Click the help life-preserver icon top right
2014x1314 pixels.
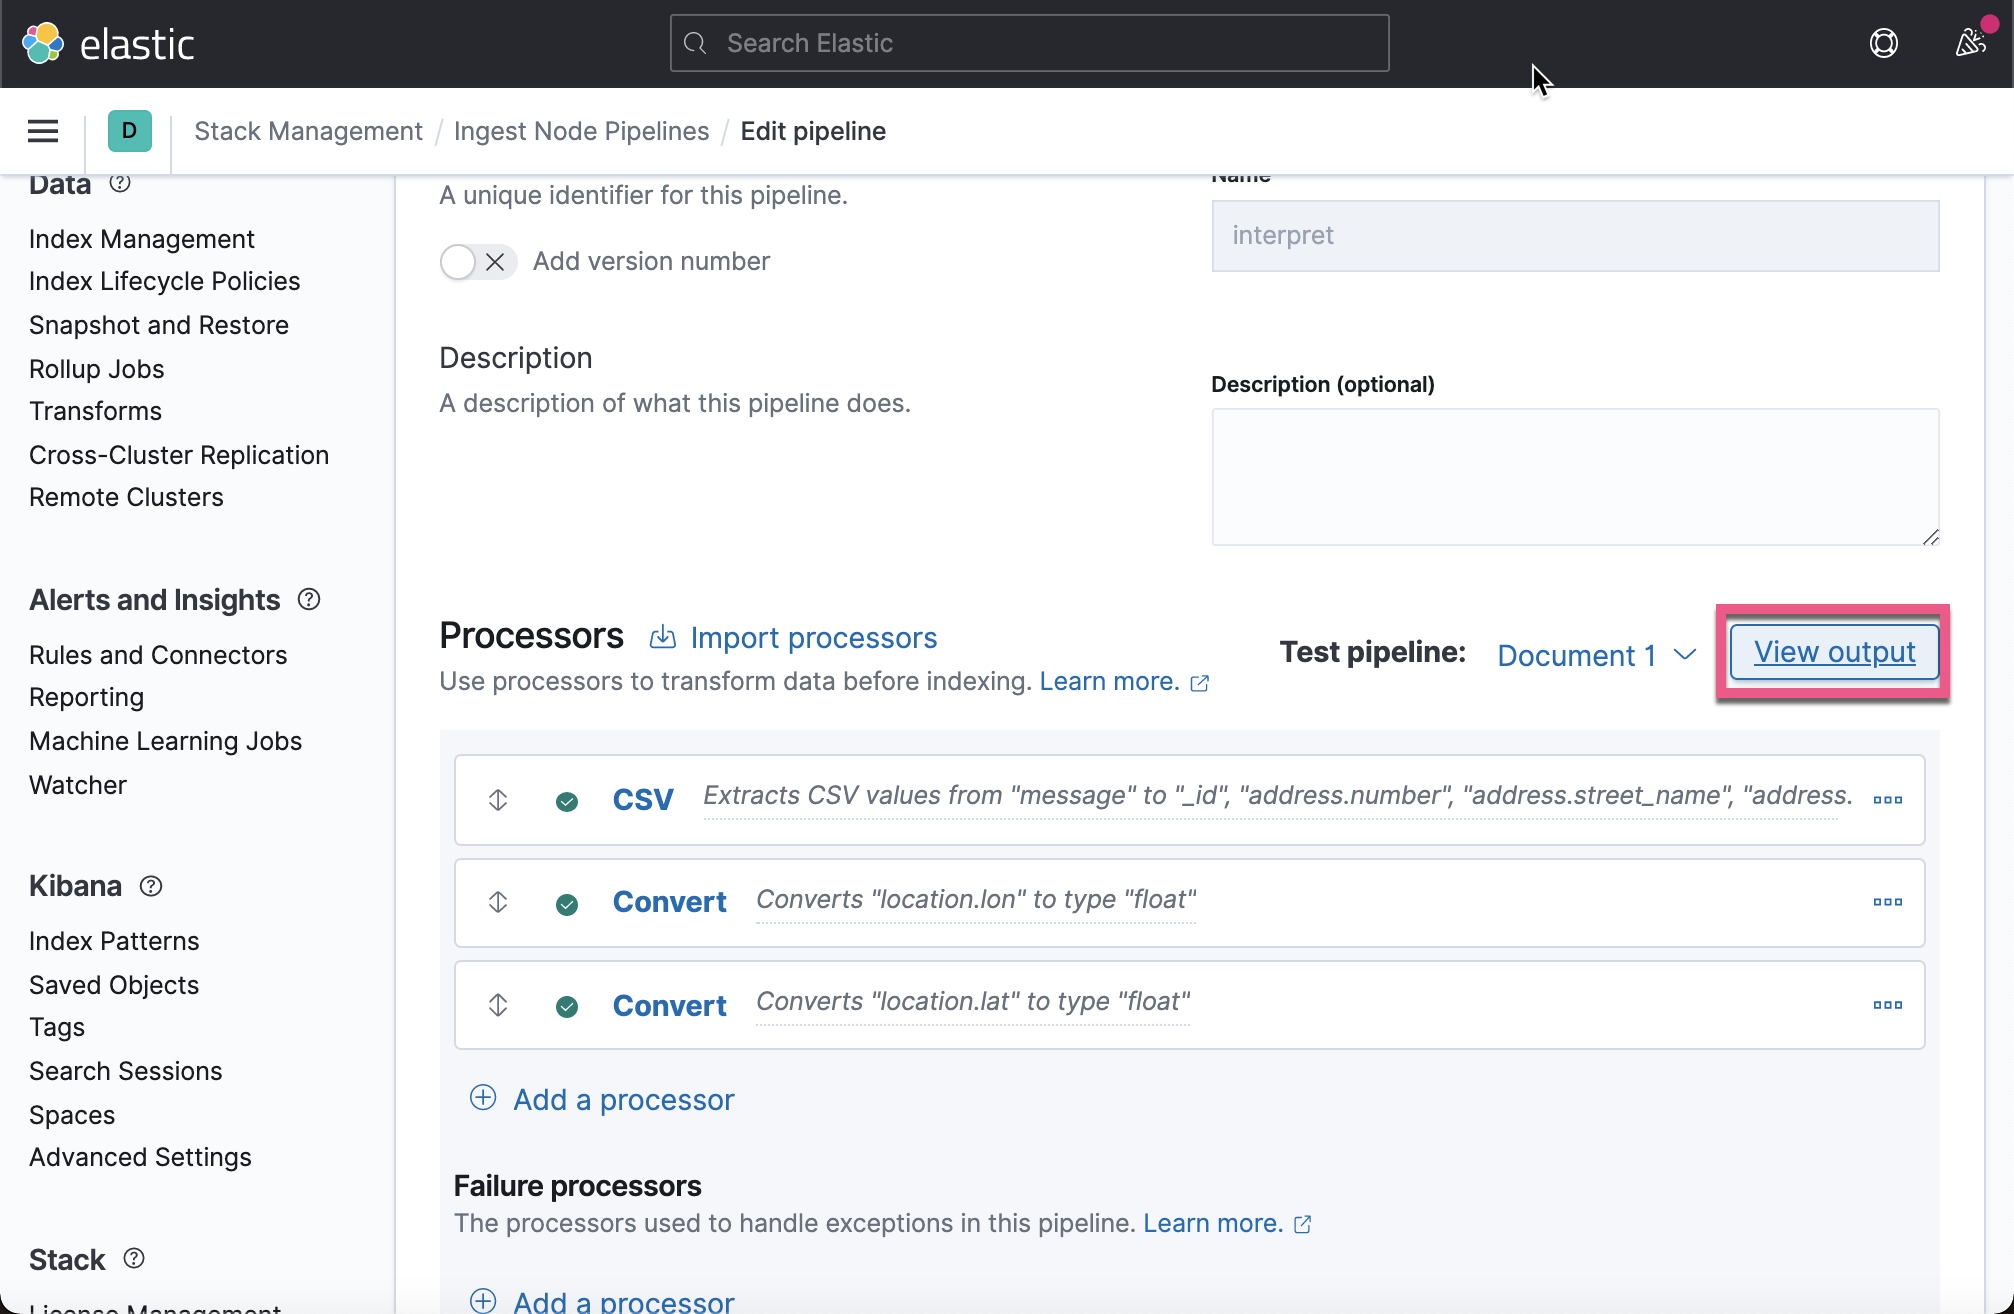[1884, 43]
